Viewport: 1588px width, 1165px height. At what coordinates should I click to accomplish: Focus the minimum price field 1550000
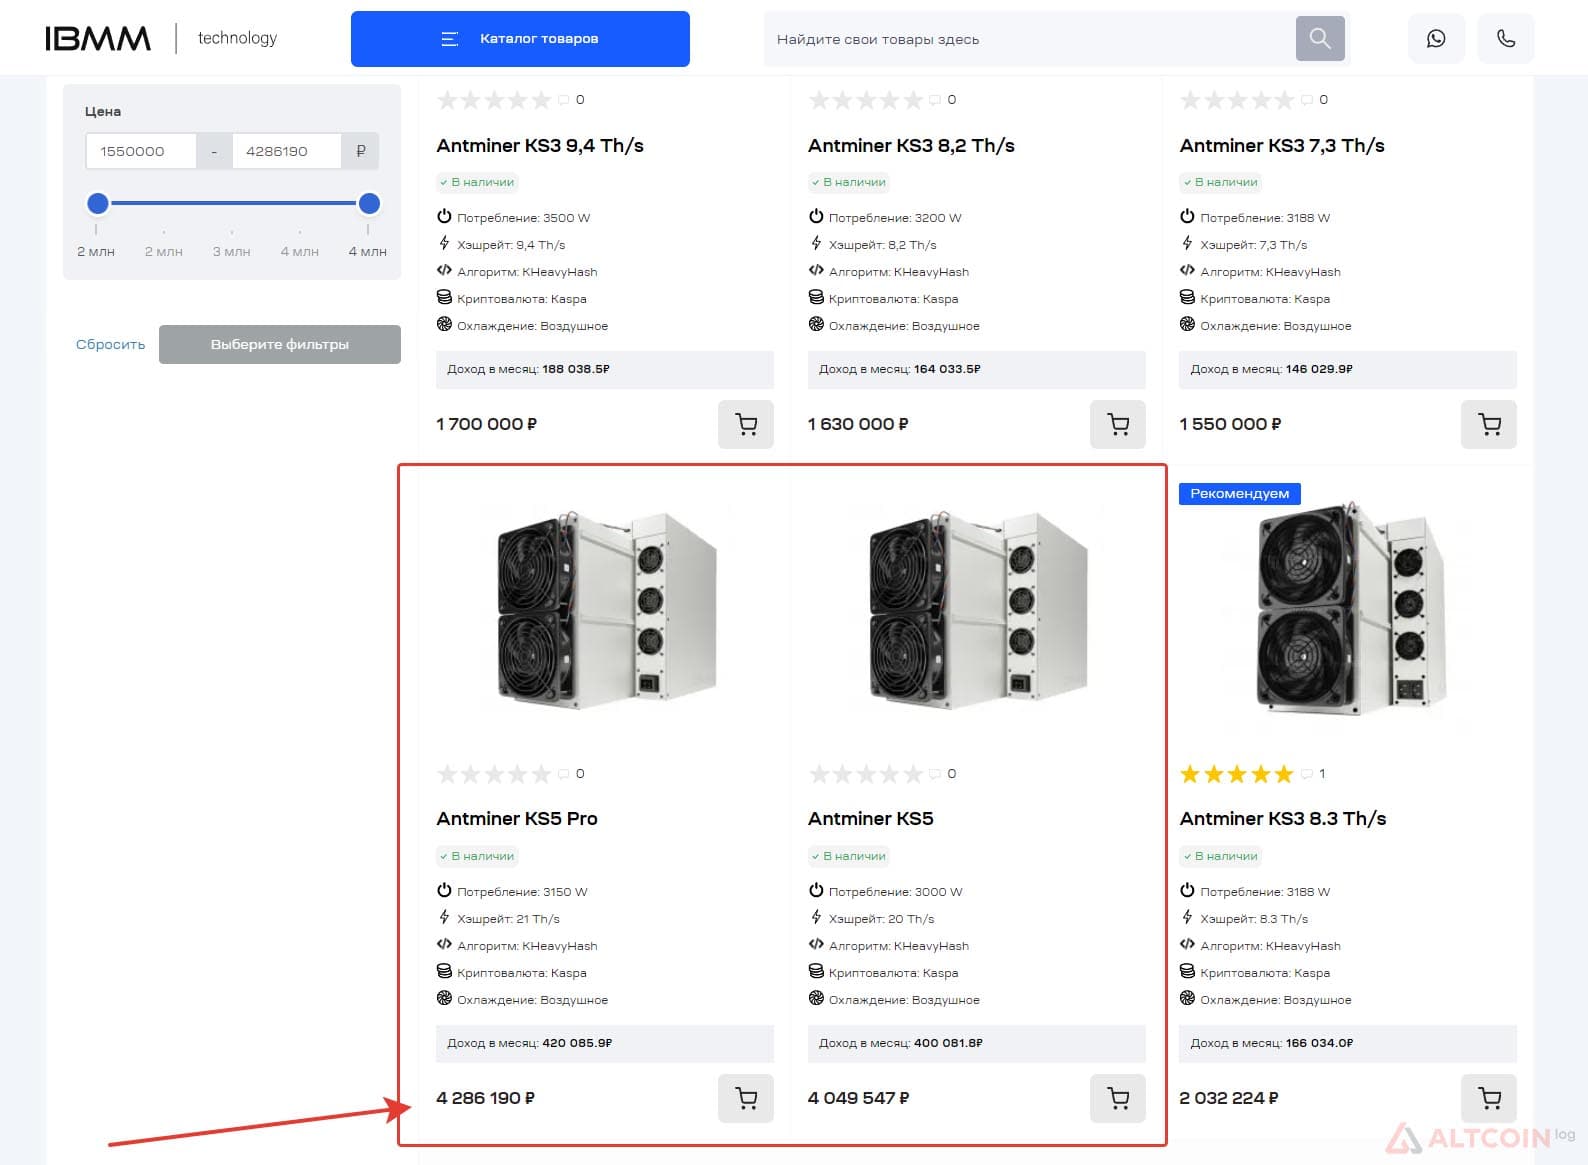[x=141, y=151]
